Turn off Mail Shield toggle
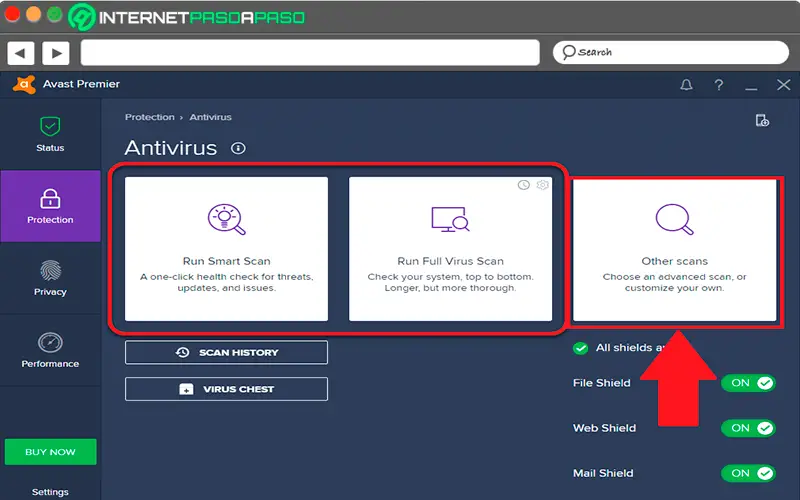Screen dimensions: 800x500 748,473
